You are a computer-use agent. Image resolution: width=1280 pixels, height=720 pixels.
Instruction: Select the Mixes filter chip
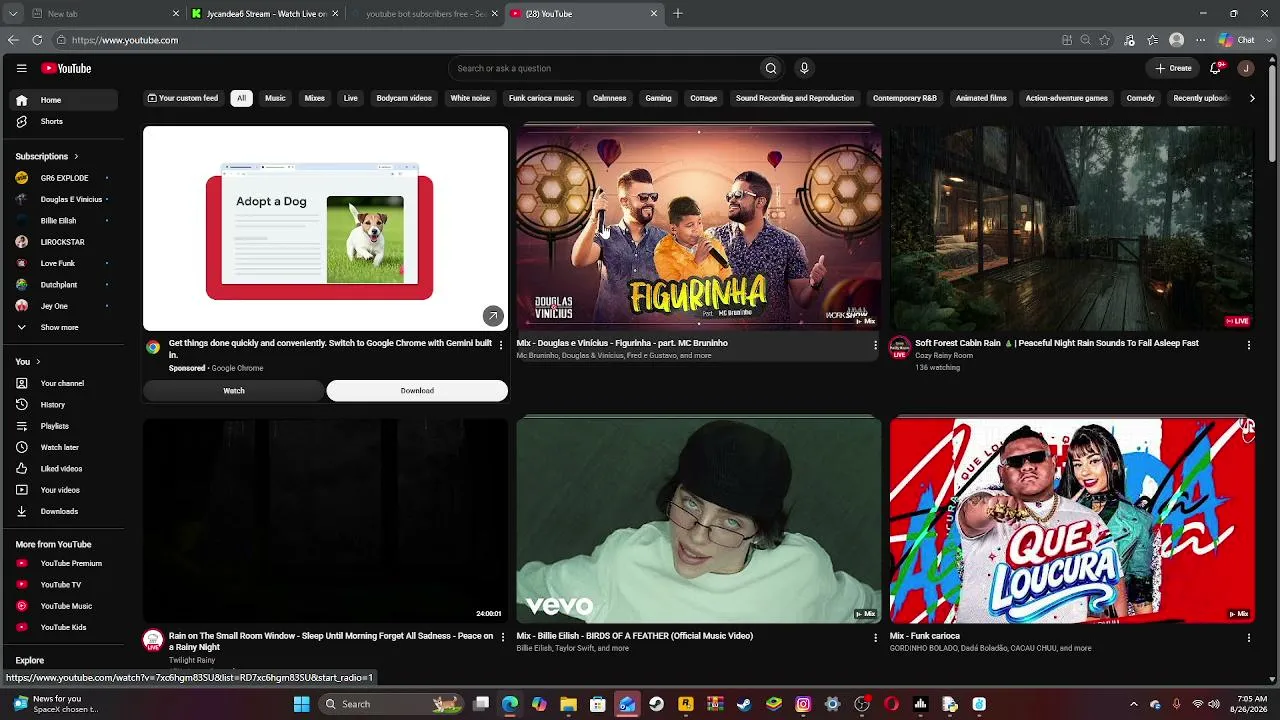(315, 98)
